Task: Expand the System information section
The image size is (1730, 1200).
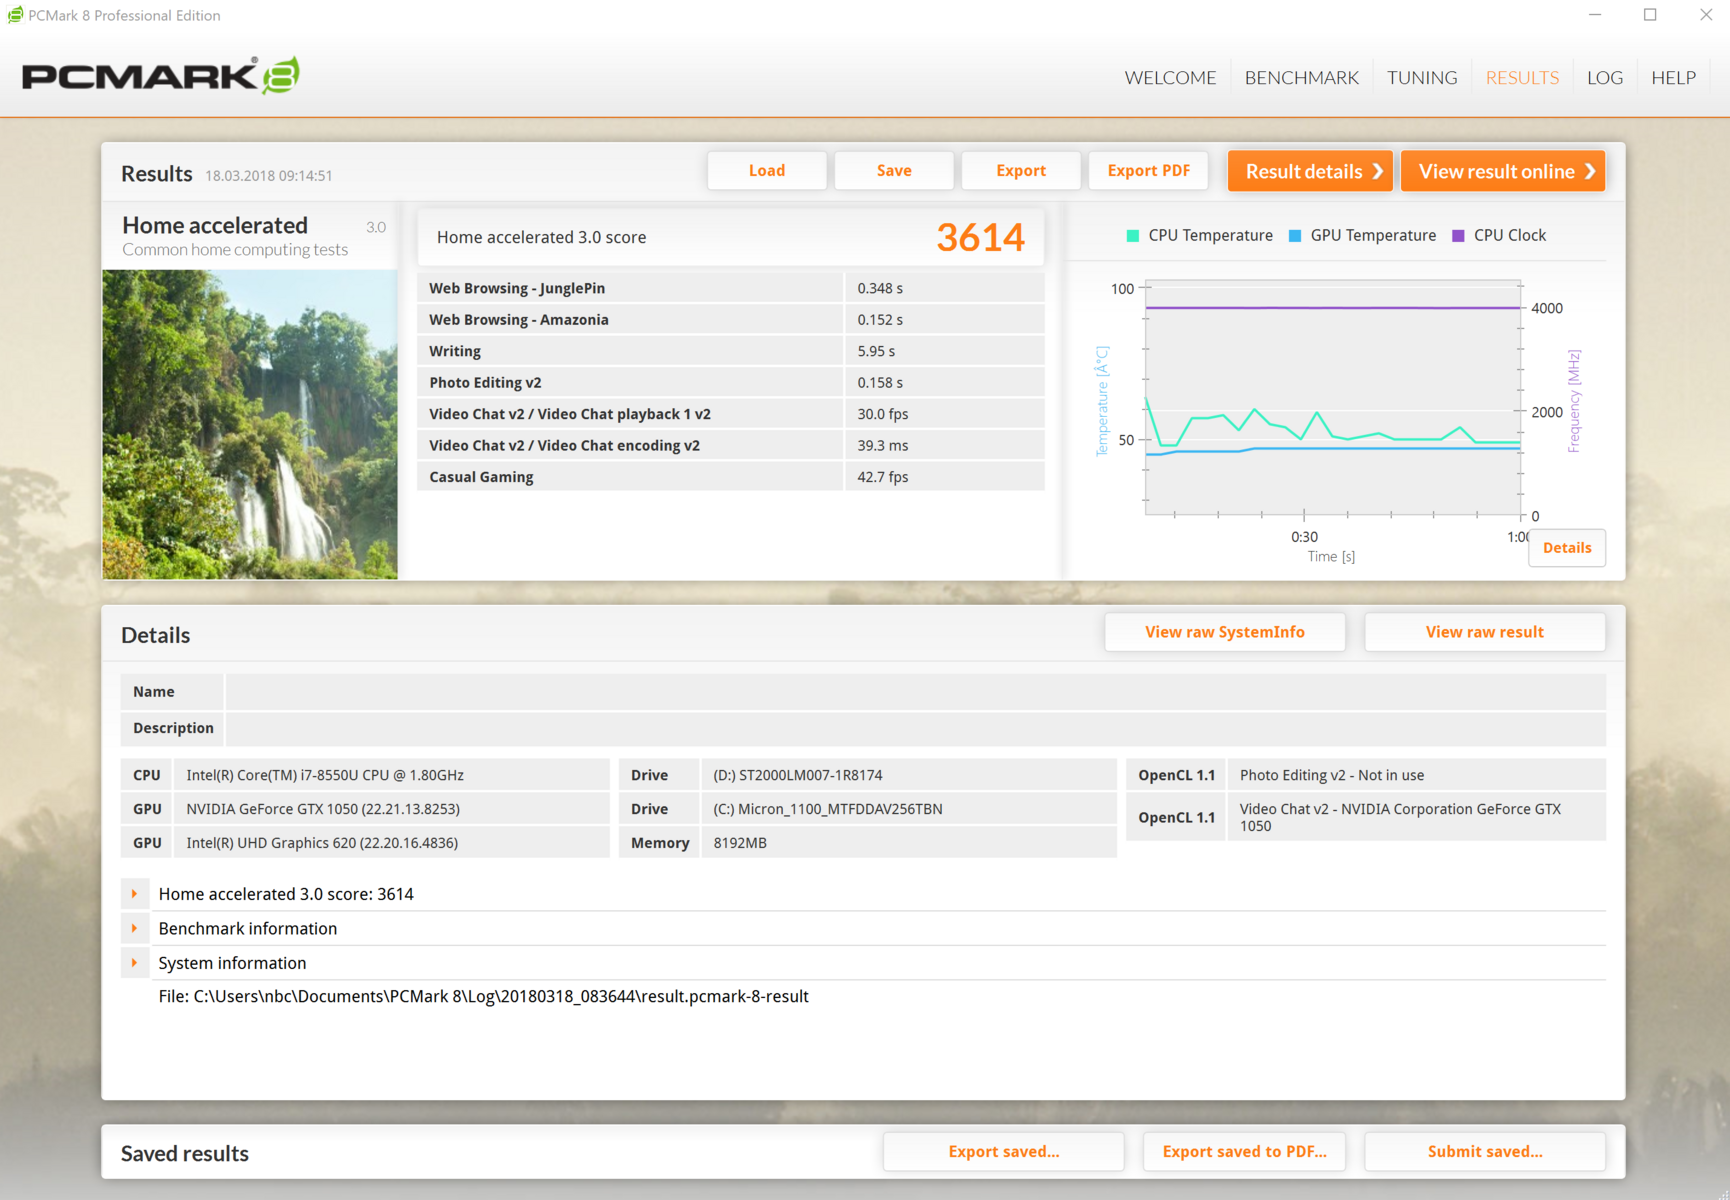Action: pos(135,963)
